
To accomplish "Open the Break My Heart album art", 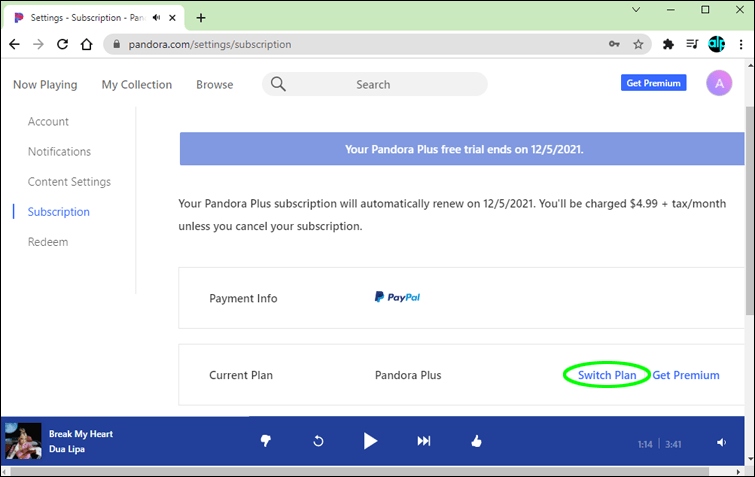I will click(x=23, y=441).
